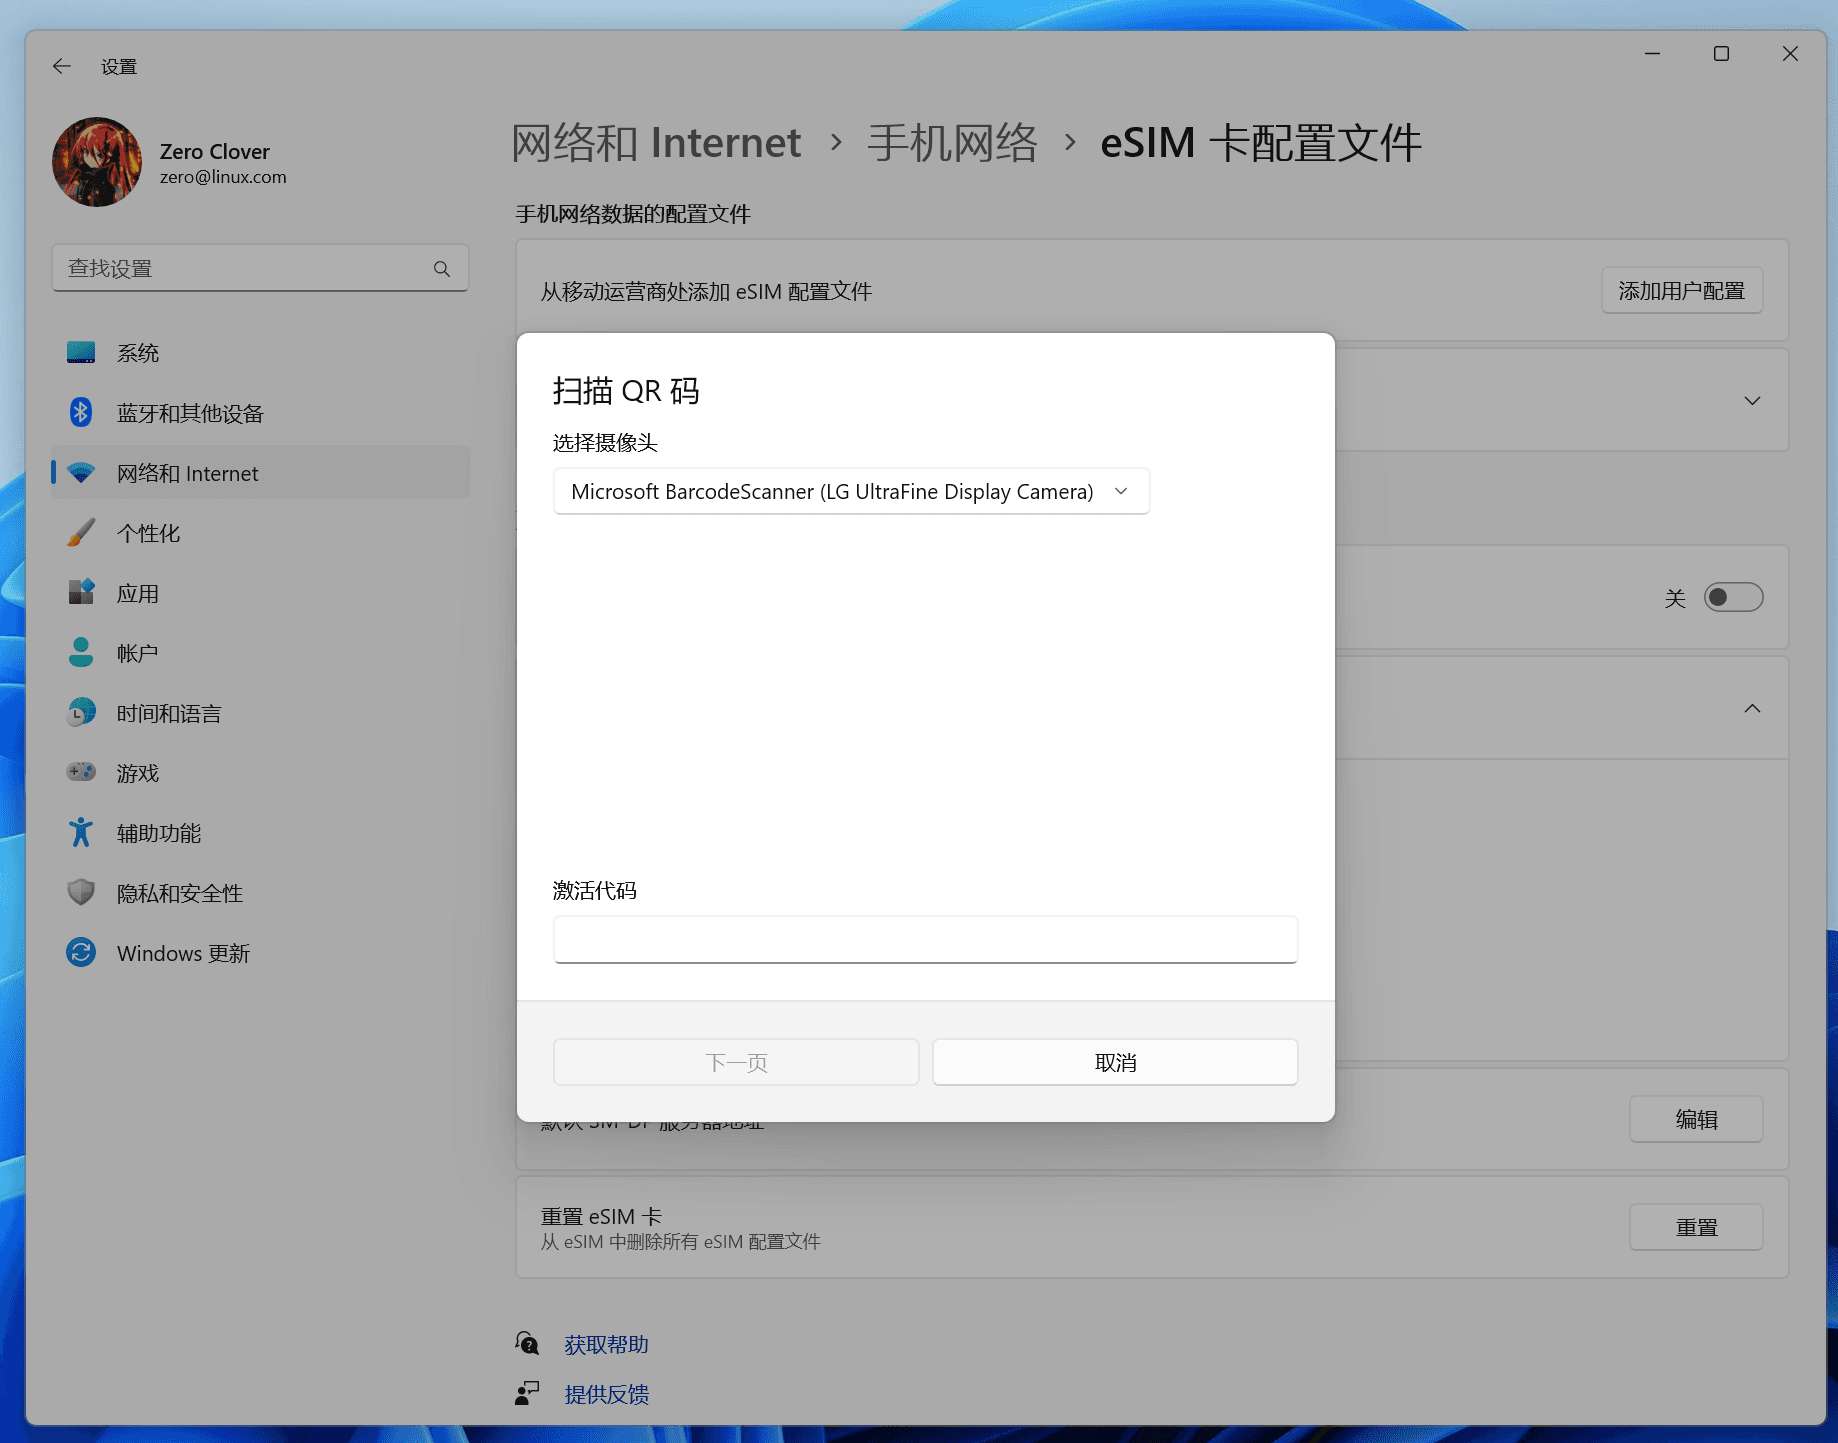
Task: Open 应用 apps icon
Action: pos(81,593)
